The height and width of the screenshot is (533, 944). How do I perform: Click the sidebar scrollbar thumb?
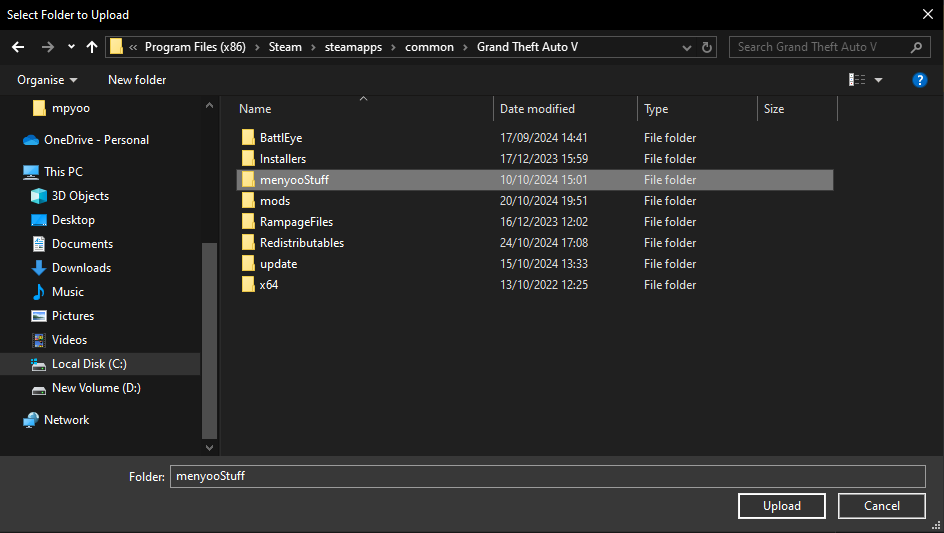click(210, 340)
